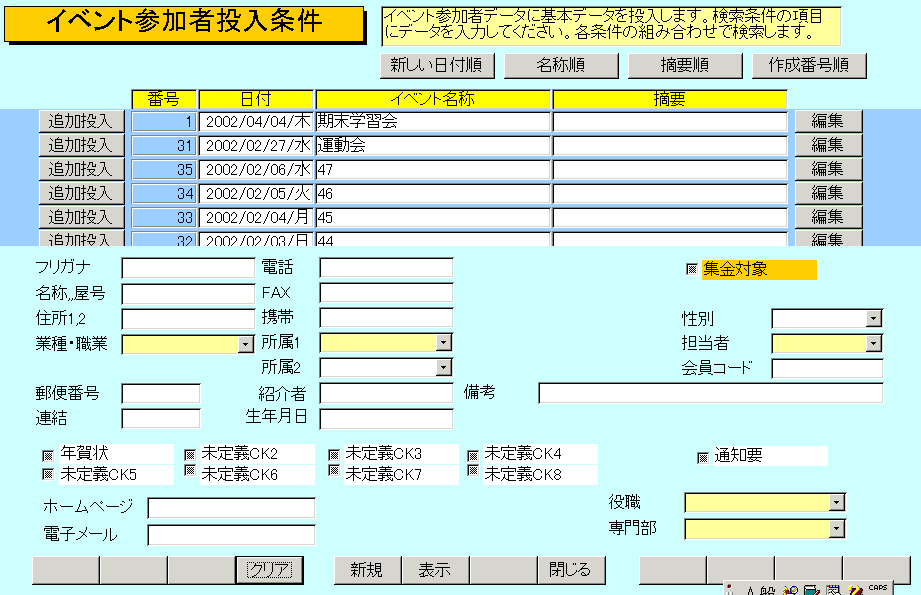Click 編集 for 期末学習会 row
The height and width of the screenshot is (595, 921).
pos(829,122)
